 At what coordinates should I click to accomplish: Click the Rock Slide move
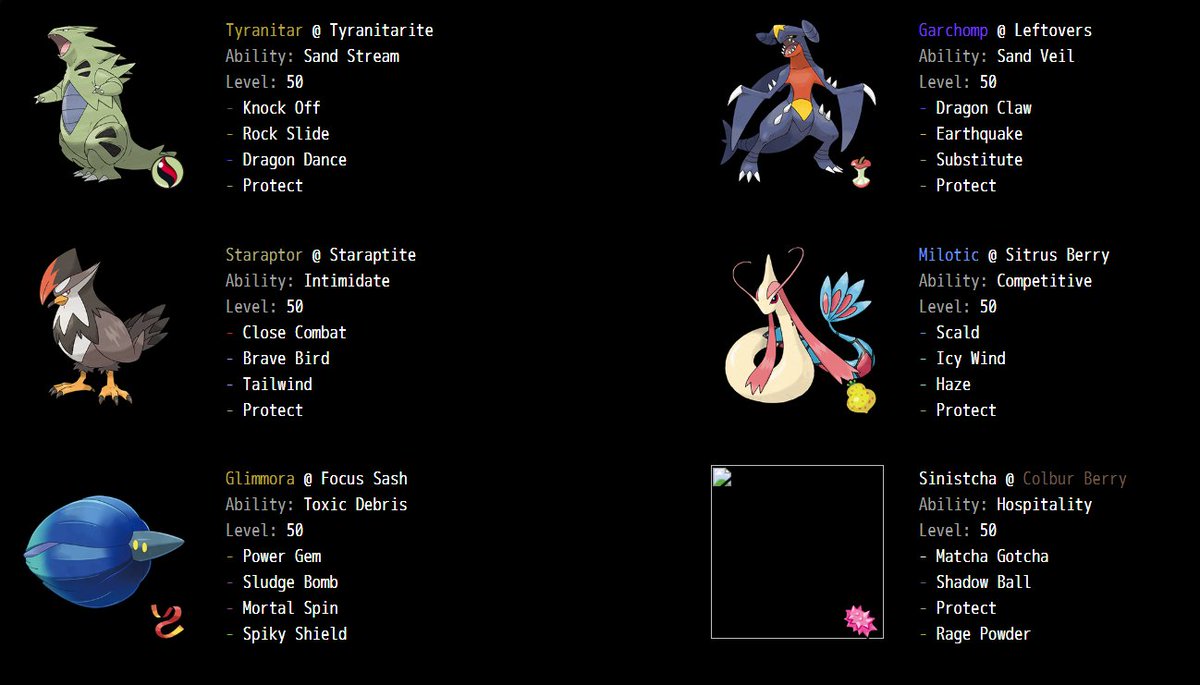pos(285,134)
